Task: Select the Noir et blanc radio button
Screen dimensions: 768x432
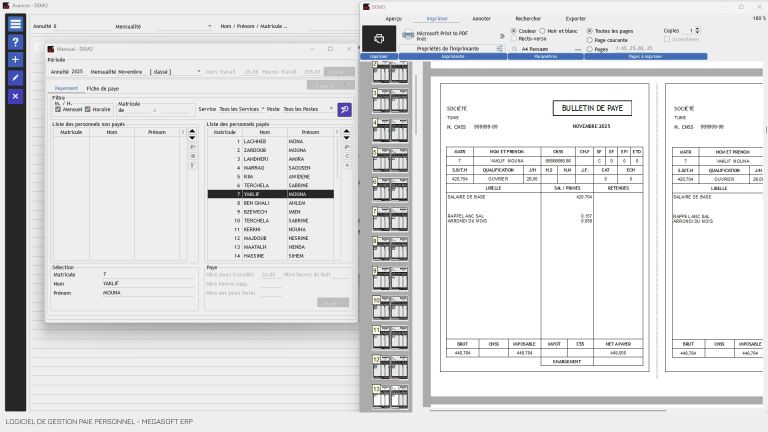Action: (542, 31)
